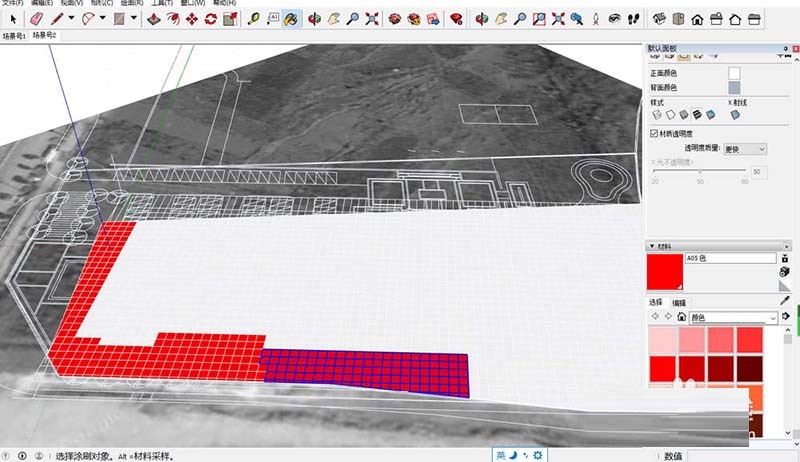Toggle Wireframe face style
This screenshot has width=800, height=462.
coord(657,115)
